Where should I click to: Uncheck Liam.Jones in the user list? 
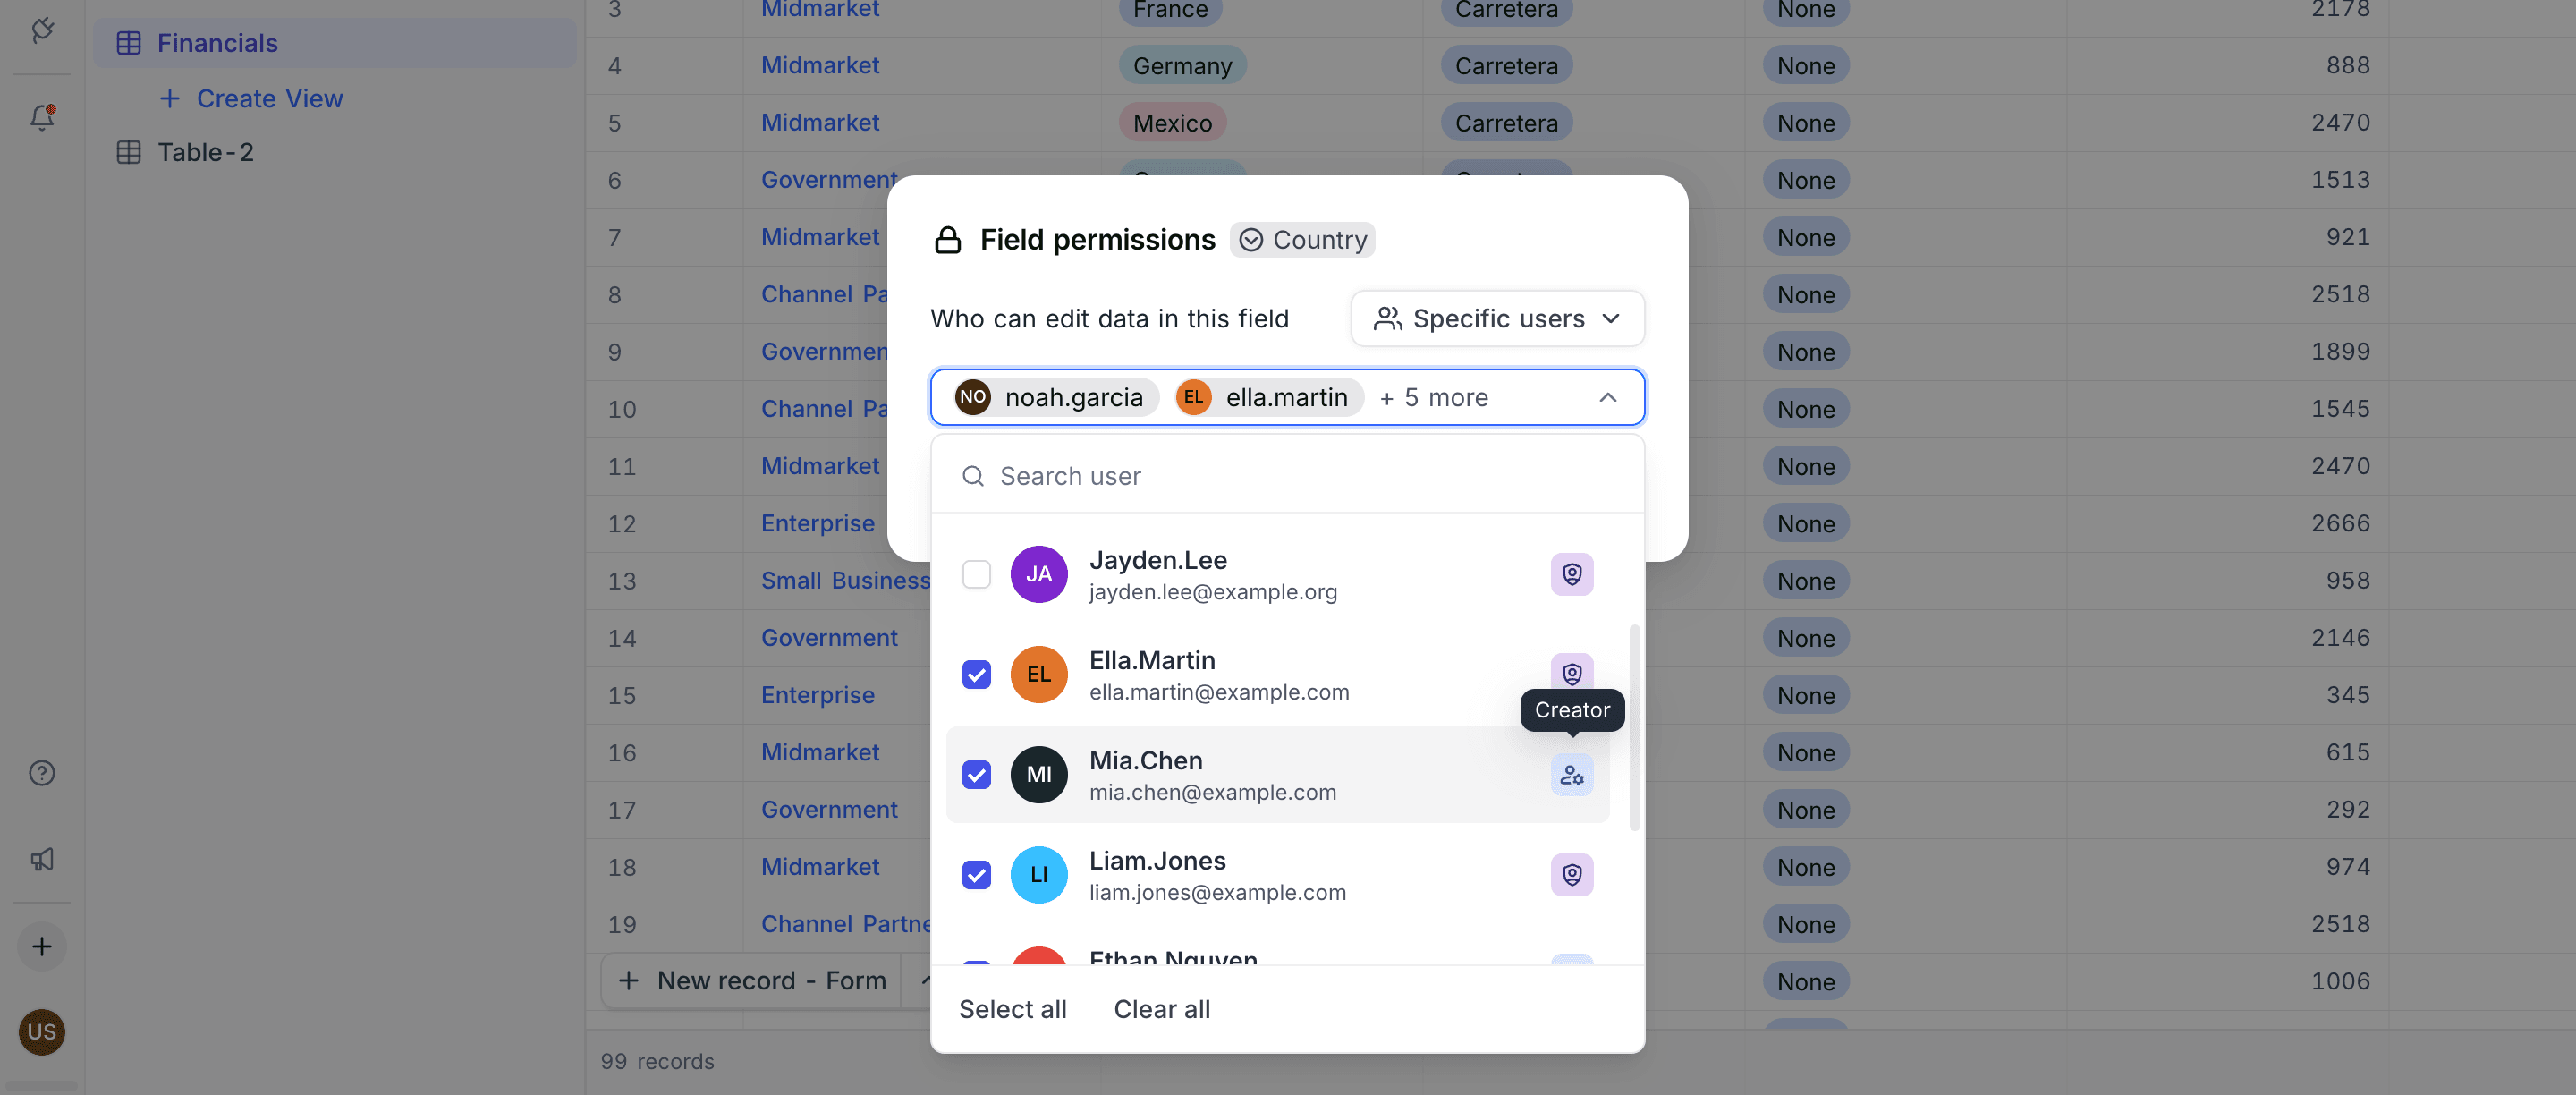pos(976,874)
